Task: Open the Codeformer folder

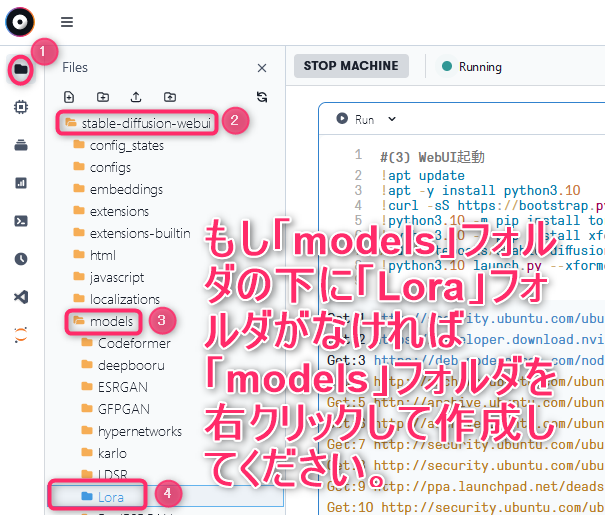Action: 126,343
